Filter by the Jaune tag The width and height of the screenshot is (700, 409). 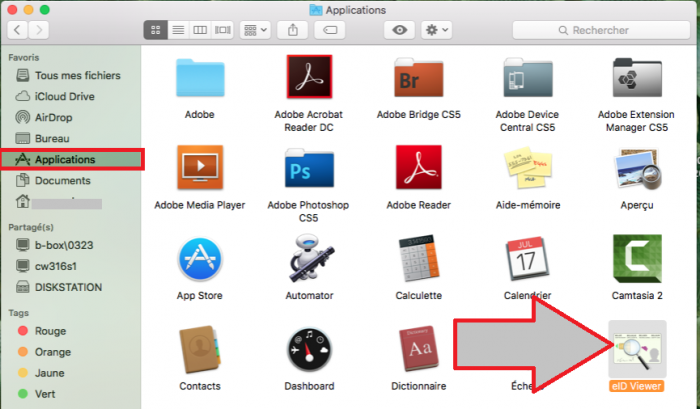[71, 373]
